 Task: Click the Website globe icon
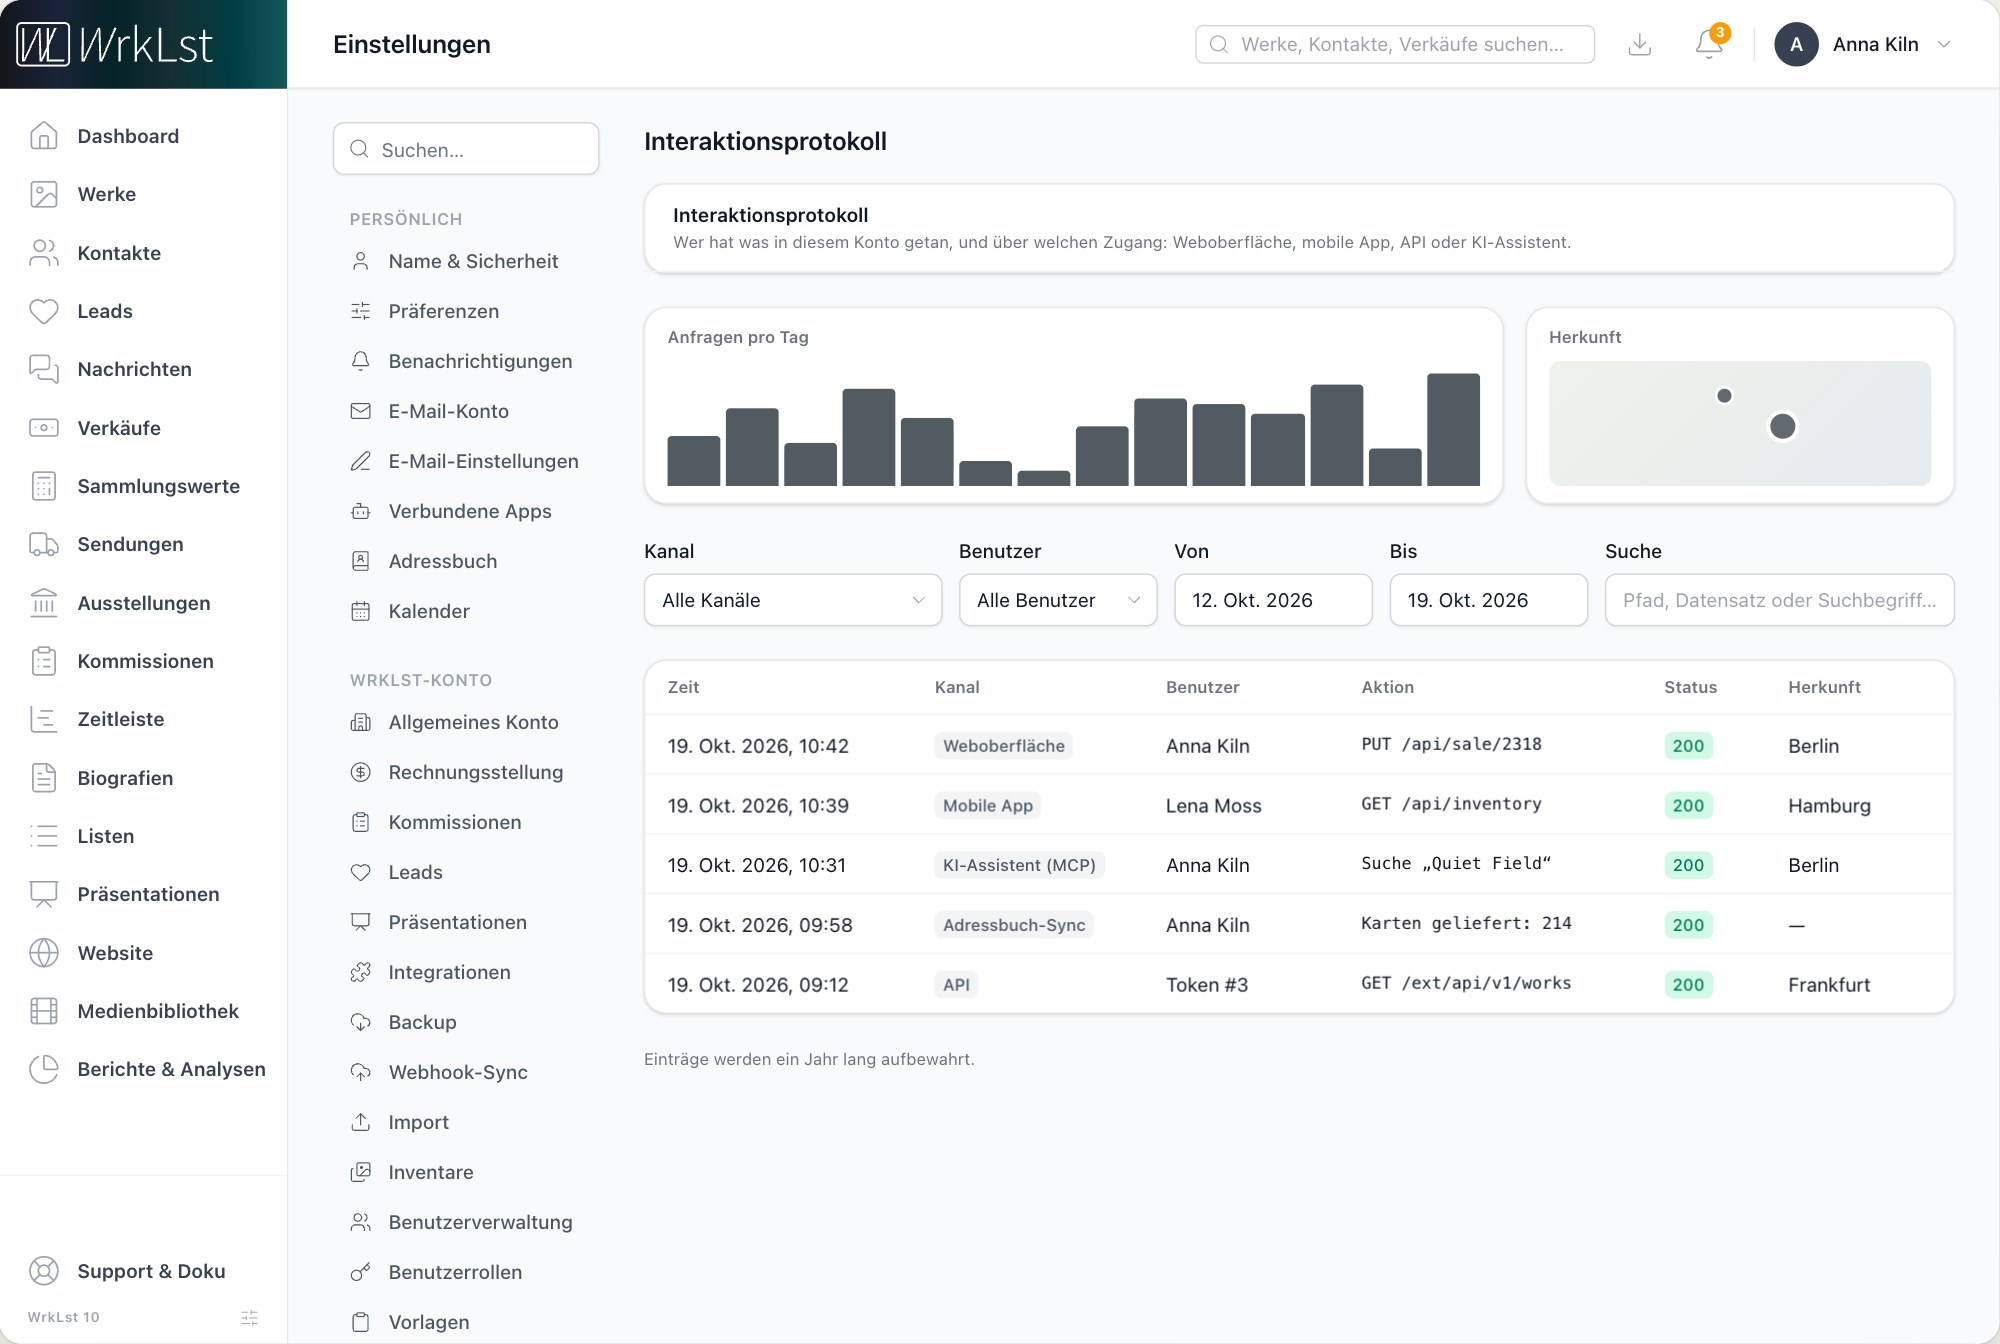(x=44, y=953)
